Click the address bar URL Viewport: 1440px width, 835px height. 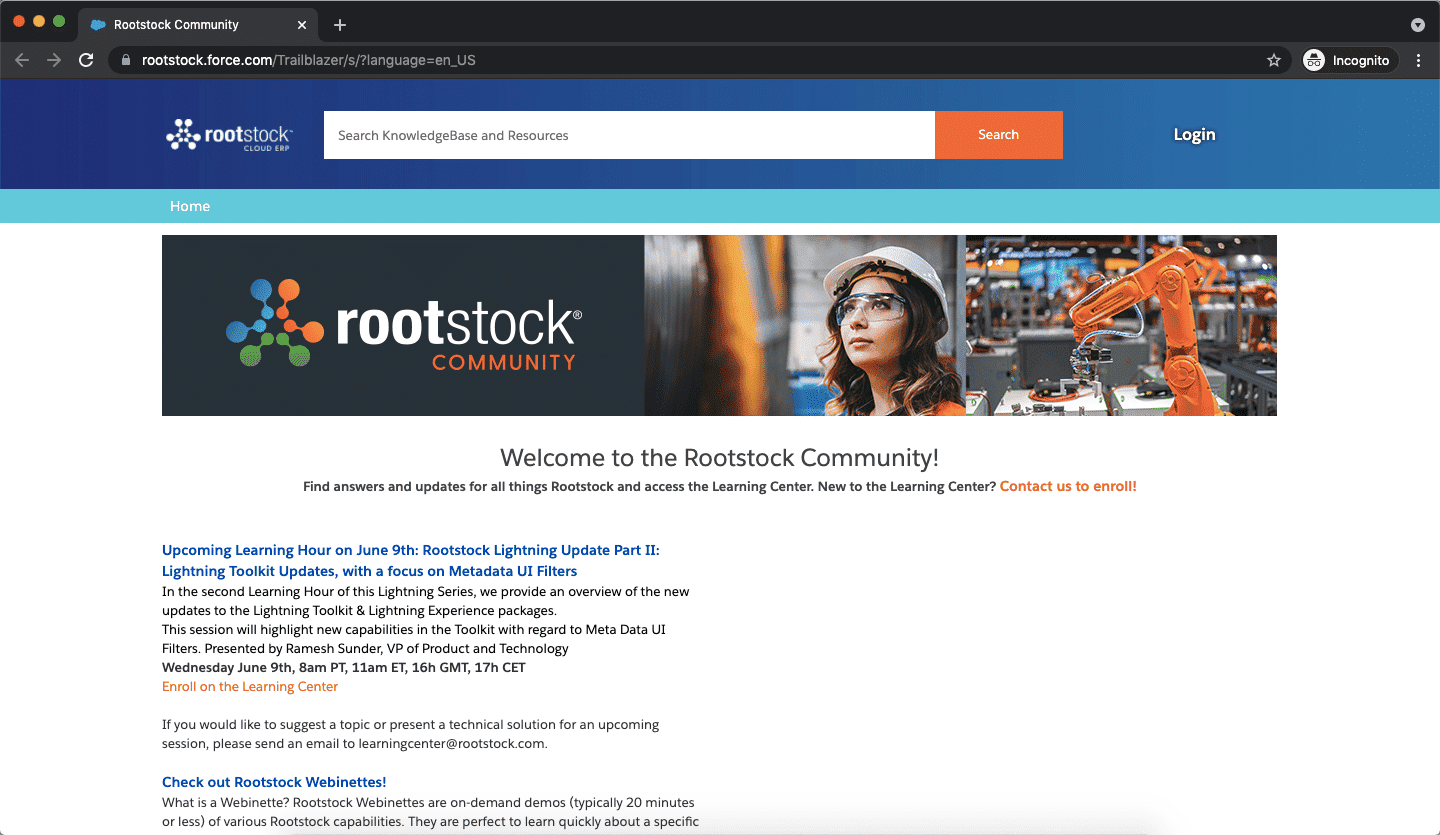[x=309, y=60]
